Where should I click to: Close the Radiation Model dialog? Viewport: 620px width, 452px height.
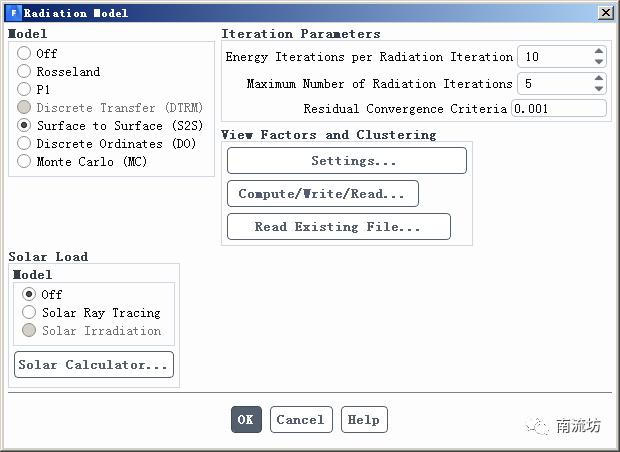605,13
